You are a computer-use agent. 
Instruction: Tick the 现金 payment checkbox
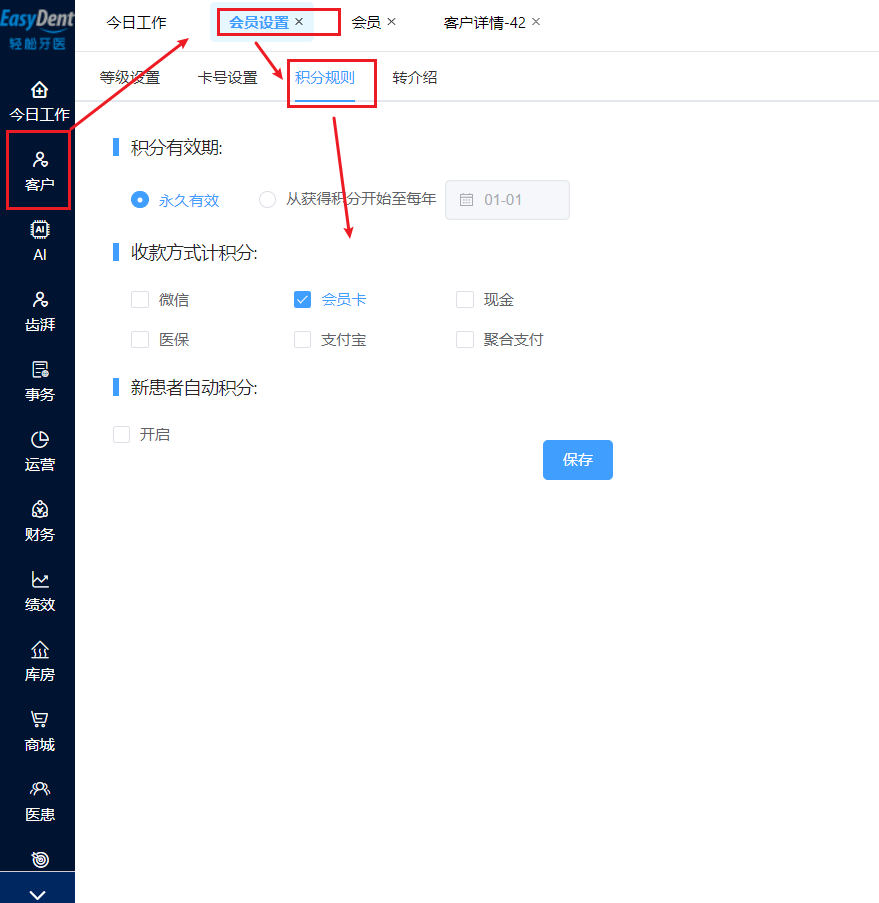[465, 299]
